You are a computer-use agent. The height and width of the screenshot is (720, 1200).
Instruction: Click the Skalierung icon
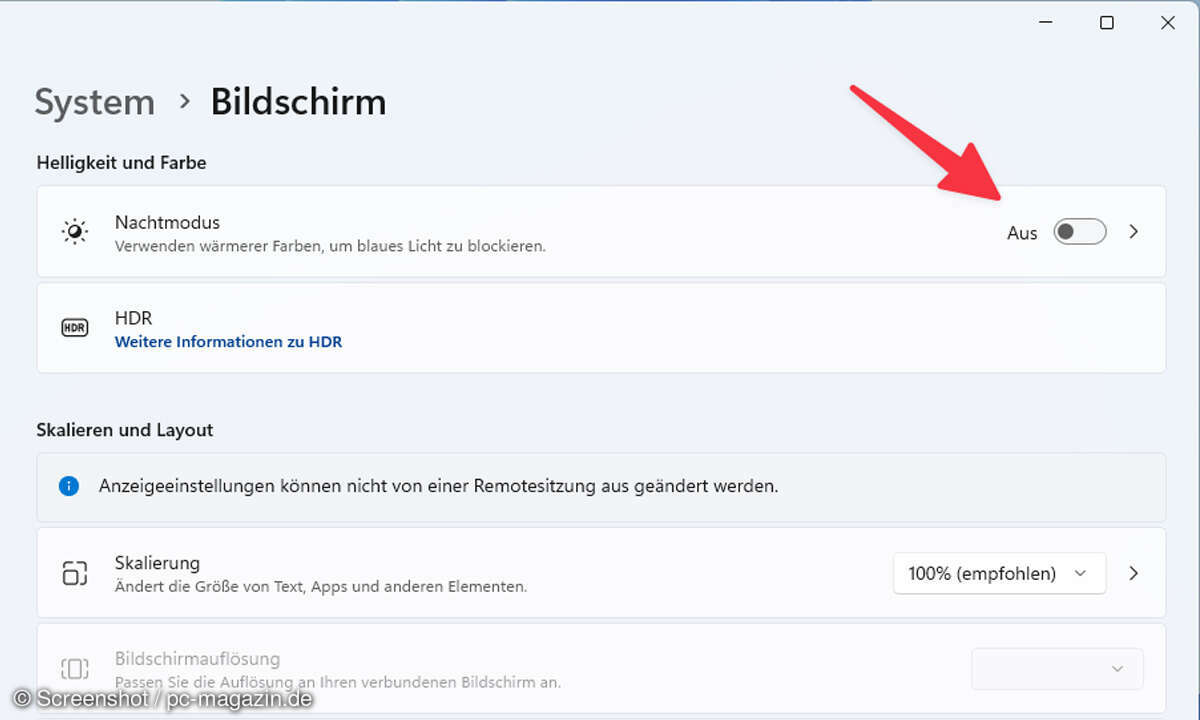tap(75, 573)
